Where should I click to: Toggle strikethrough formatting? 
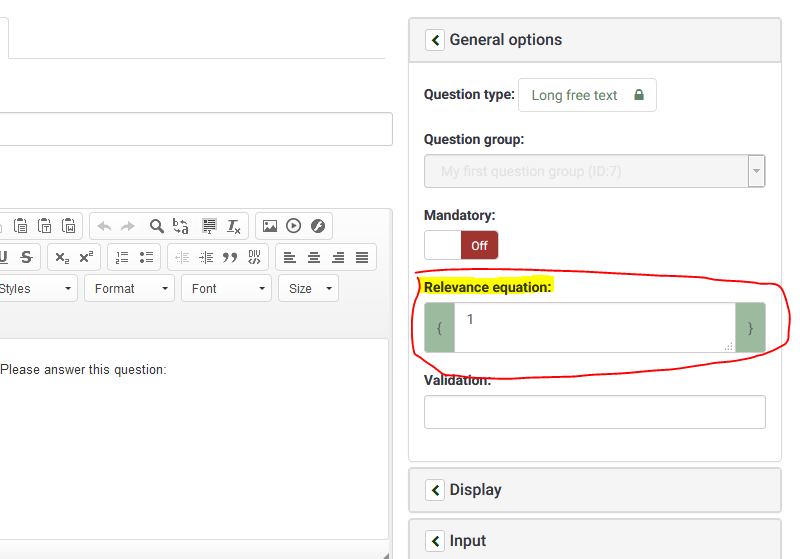(26, 257)
